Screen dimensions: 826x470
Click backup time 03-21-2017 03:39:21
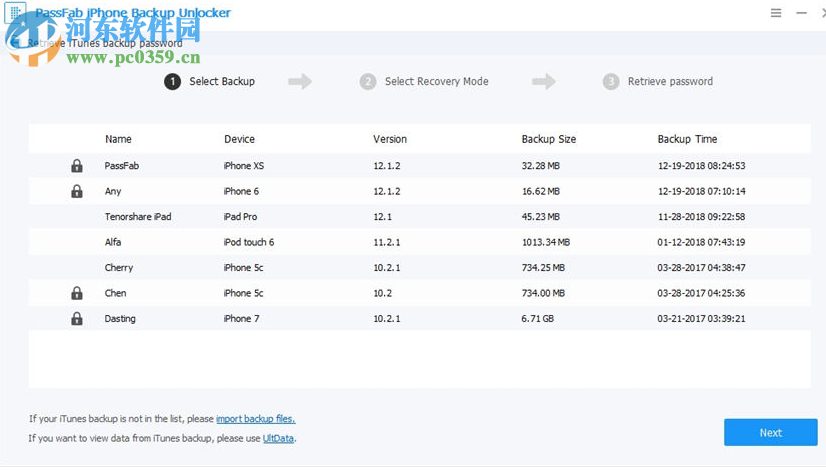coord(701,319)
